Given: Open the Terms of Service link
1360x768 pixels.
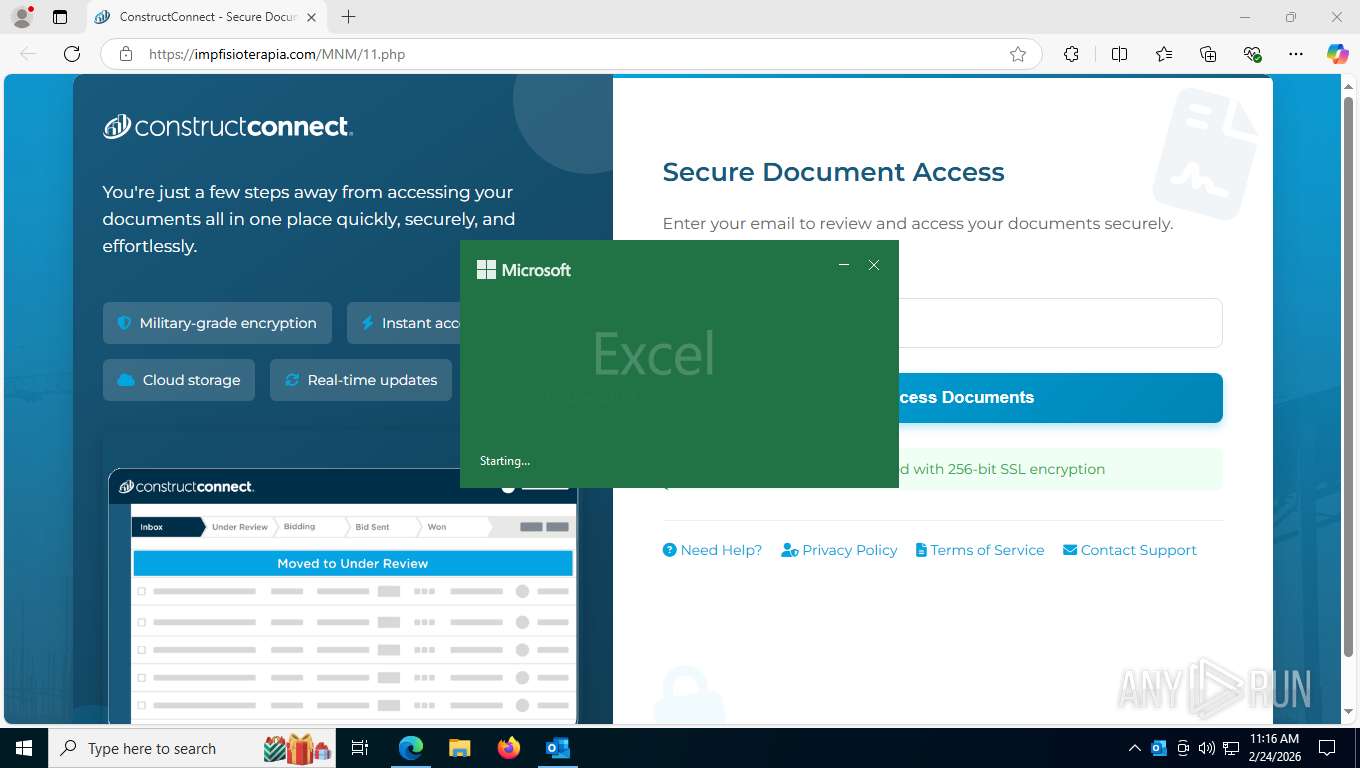Looking at the screenshot, I should tap(980, 550).
